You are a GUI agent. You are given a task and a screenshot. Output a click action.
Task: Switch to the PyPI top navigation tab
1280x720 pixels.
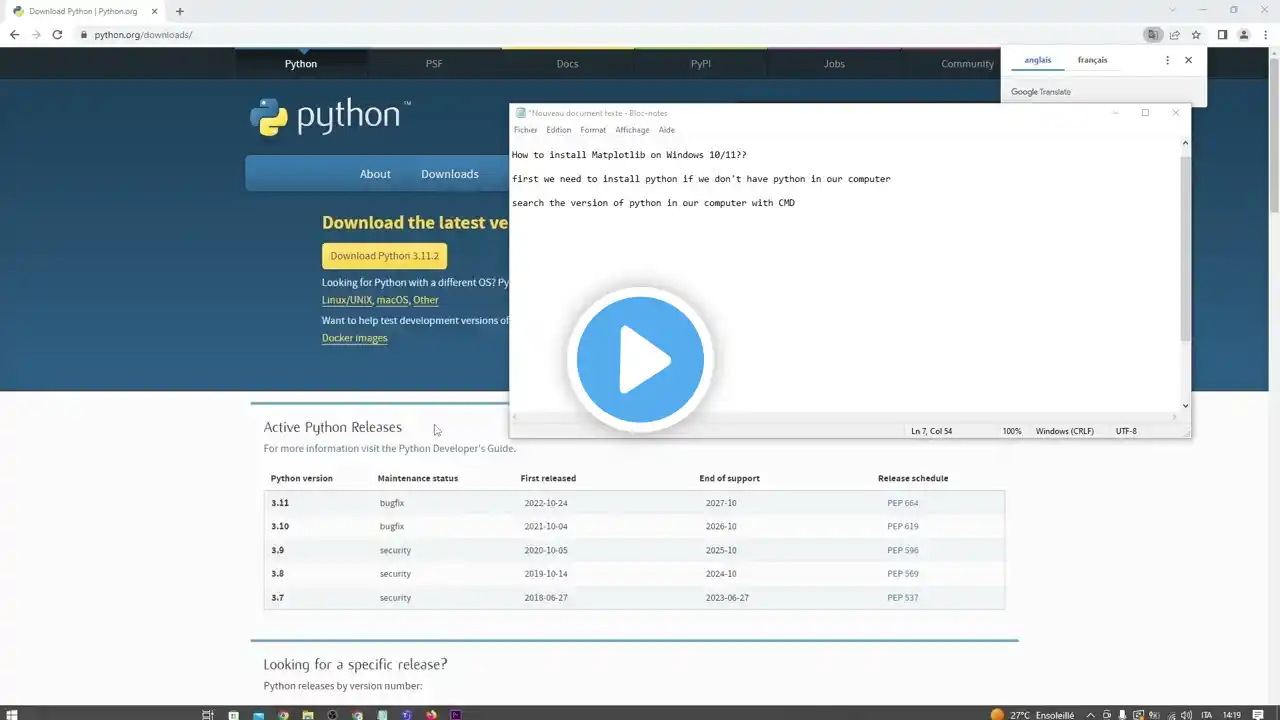[x=700, y=64]
